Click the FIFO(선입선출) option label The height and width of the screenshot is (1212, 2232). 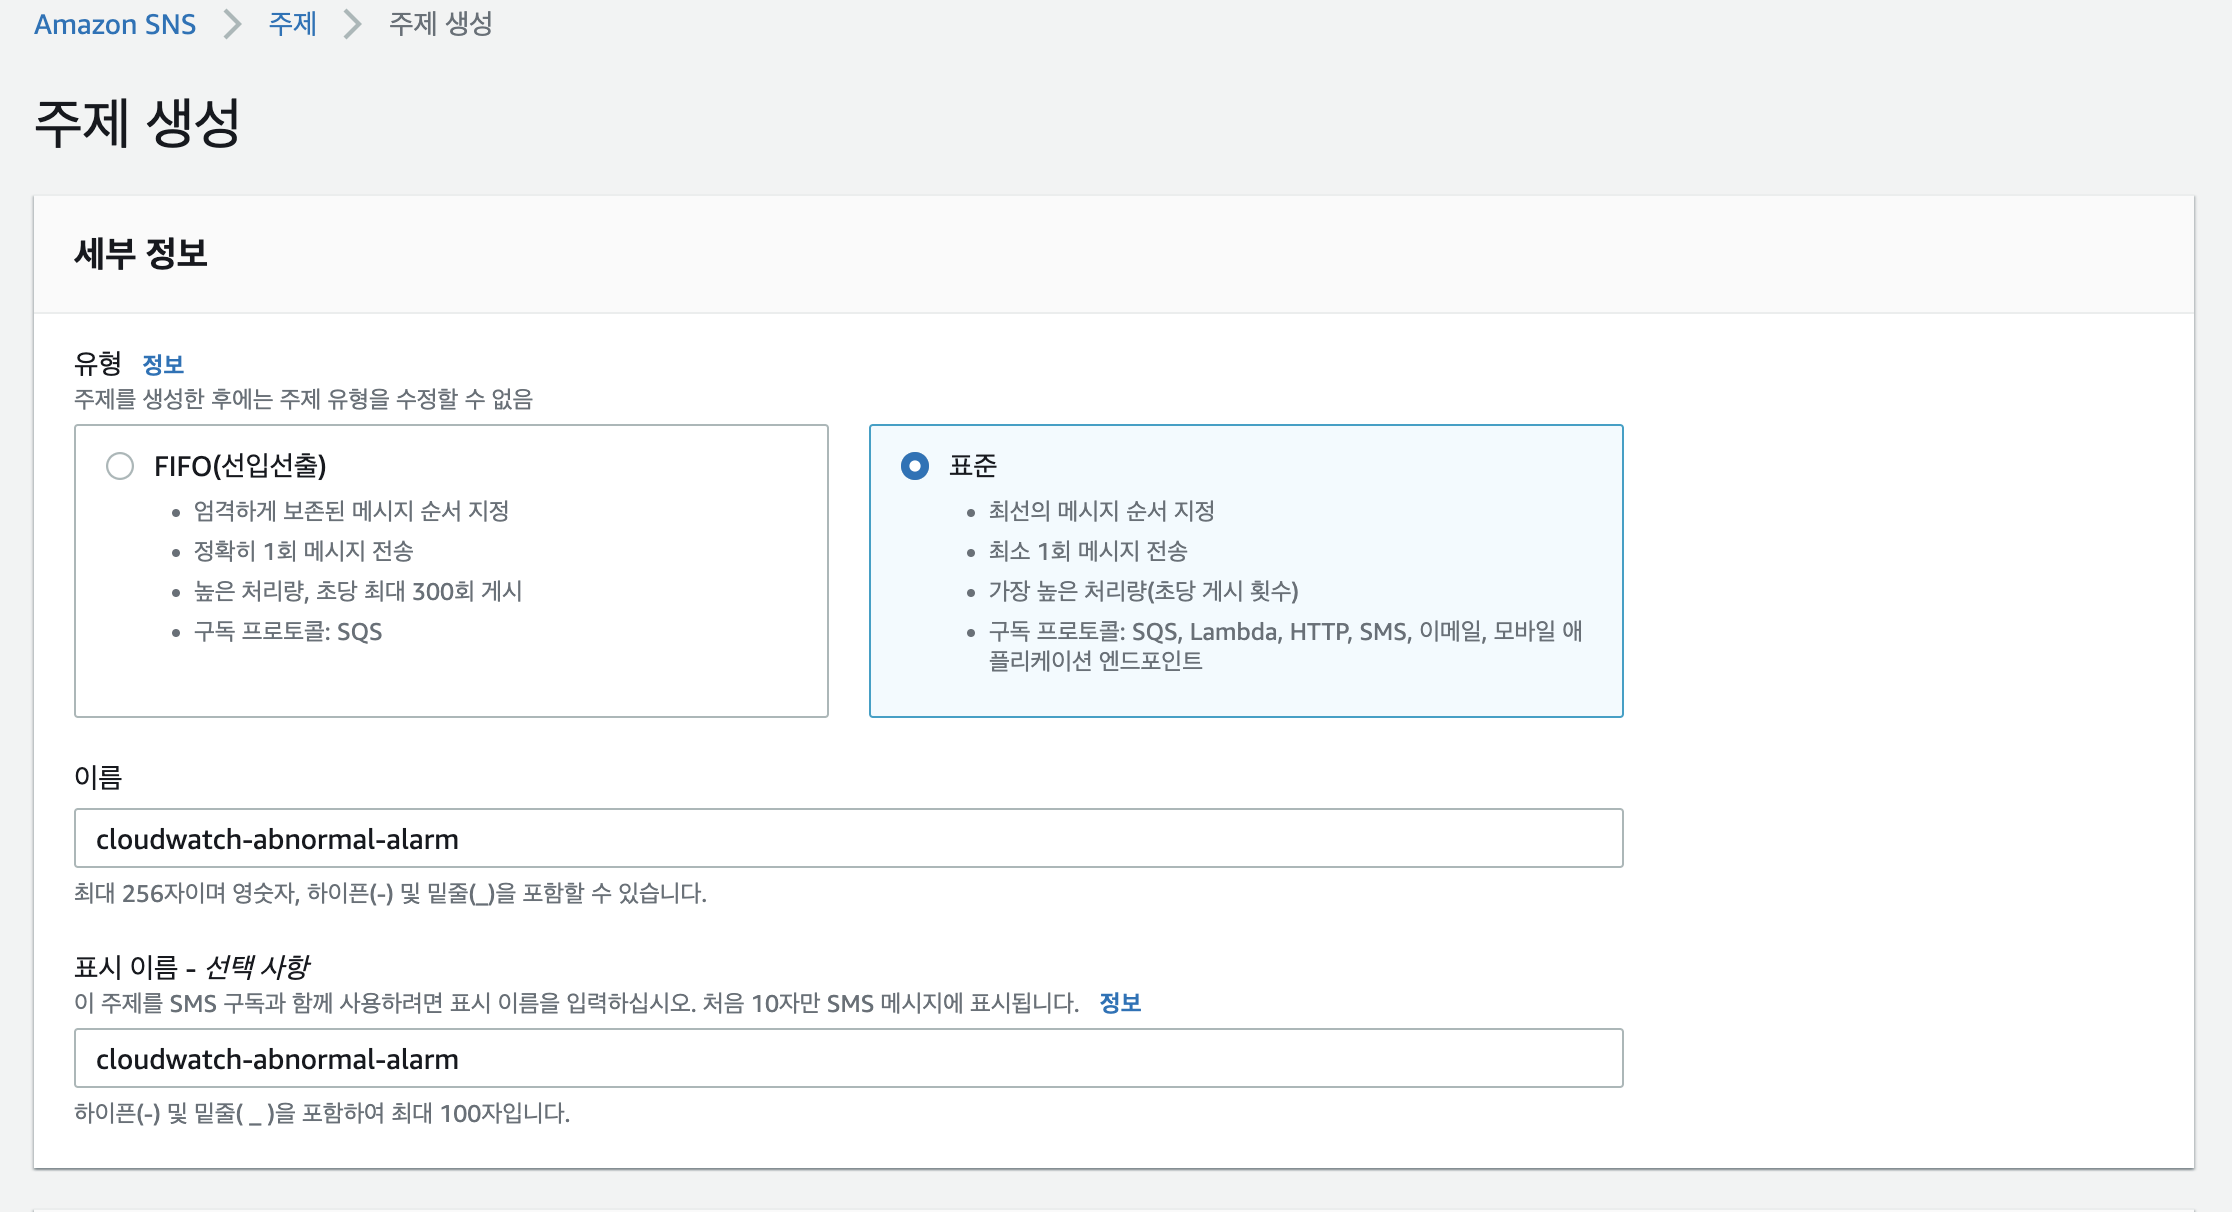(x=240, y=466)
